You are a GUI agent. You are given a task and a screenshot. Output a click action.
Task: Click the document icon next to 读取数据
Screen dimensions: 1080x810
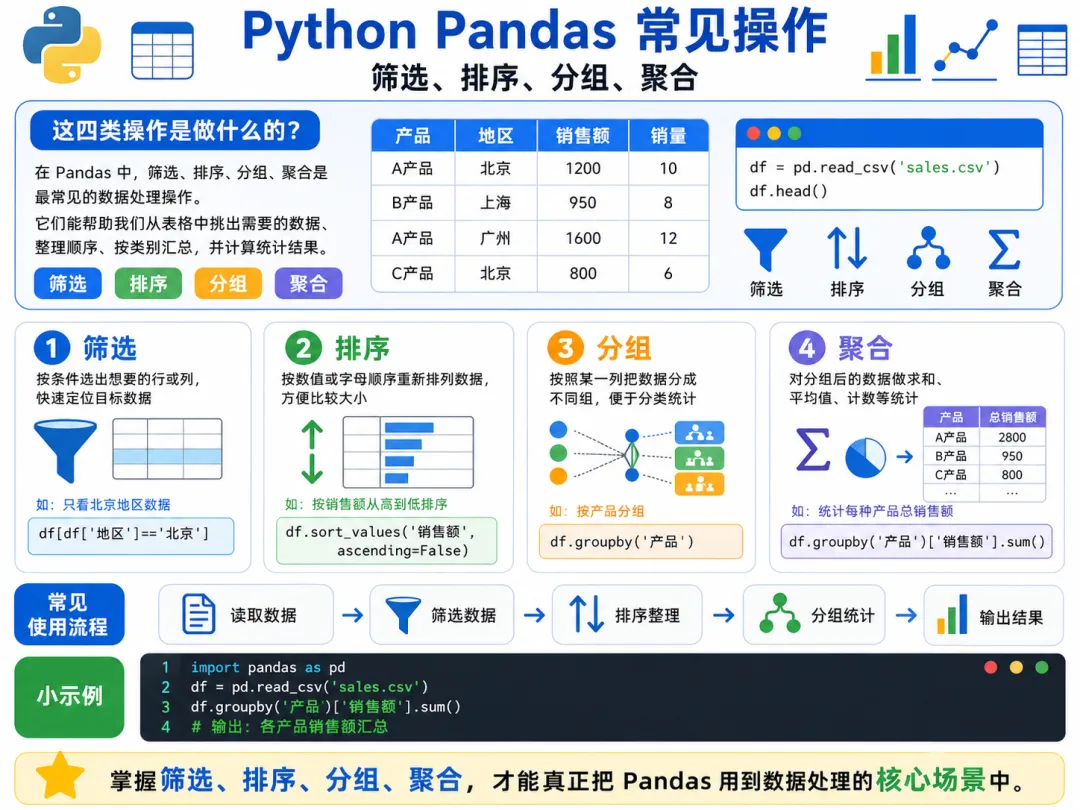coord(198,614)
